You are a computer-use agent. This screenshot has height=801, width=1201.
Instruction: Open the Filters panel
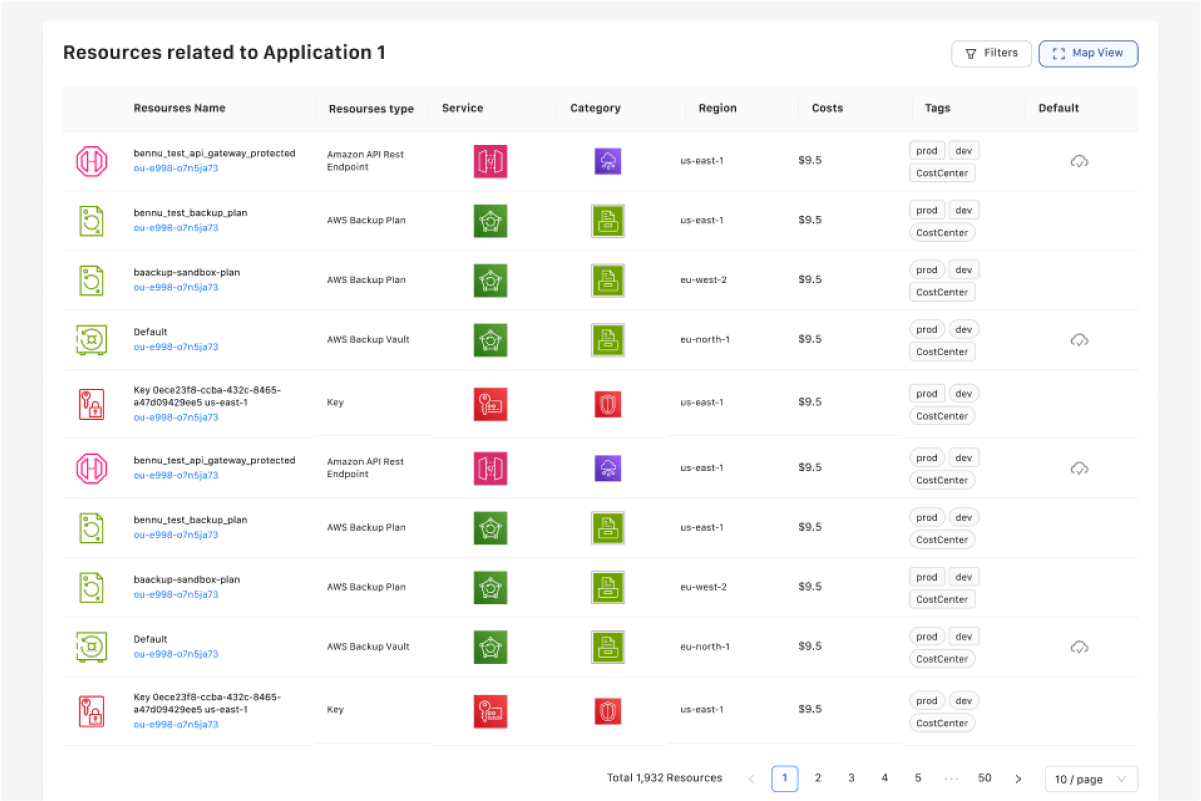pyautogui.click(x=990, y=53)
